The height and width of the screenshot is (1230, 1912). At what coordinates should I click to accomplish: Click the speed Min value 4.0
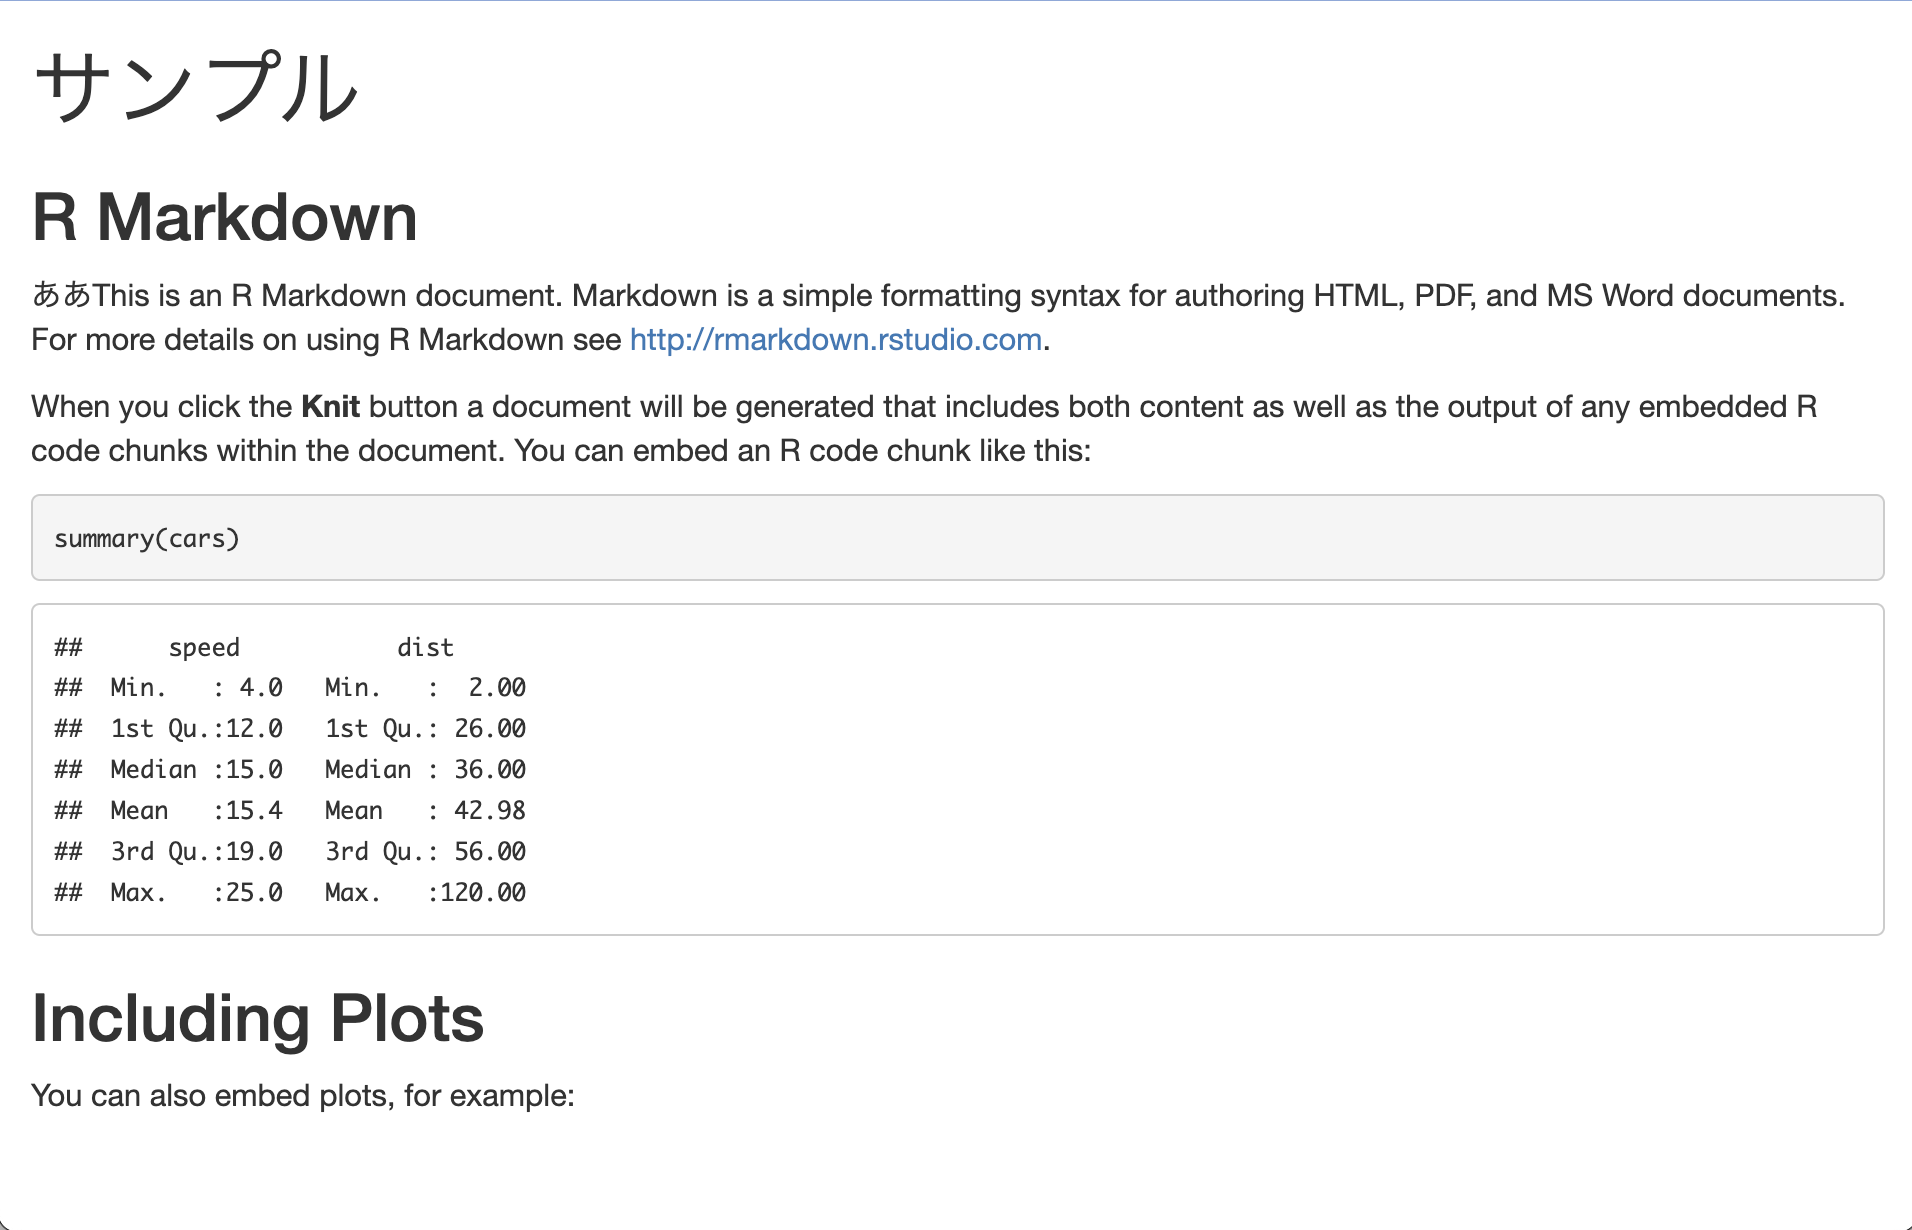[261, 688]
